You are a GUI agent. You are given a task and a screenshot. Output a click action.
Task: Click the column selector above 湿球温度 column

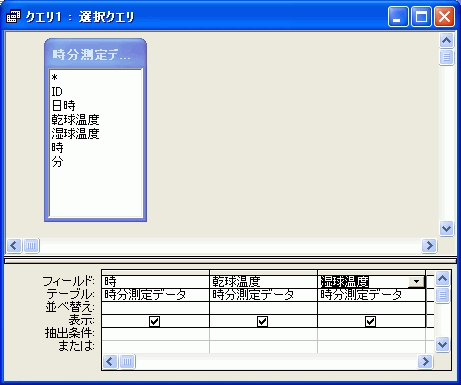(372, 273)
